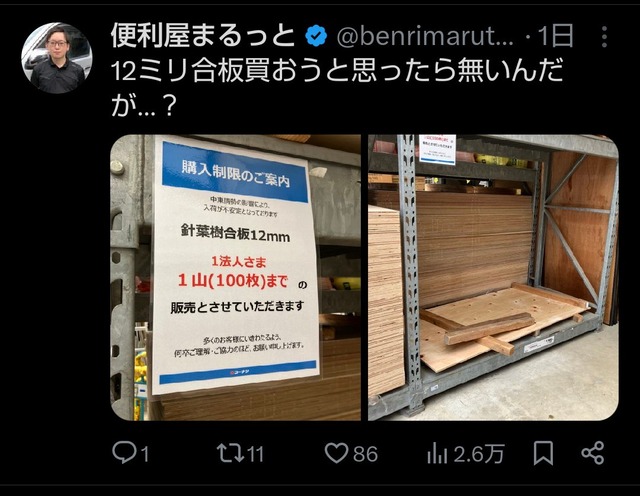Bookmark this post
Viewport: 640px width, 496px height.
tap(543, 453)
